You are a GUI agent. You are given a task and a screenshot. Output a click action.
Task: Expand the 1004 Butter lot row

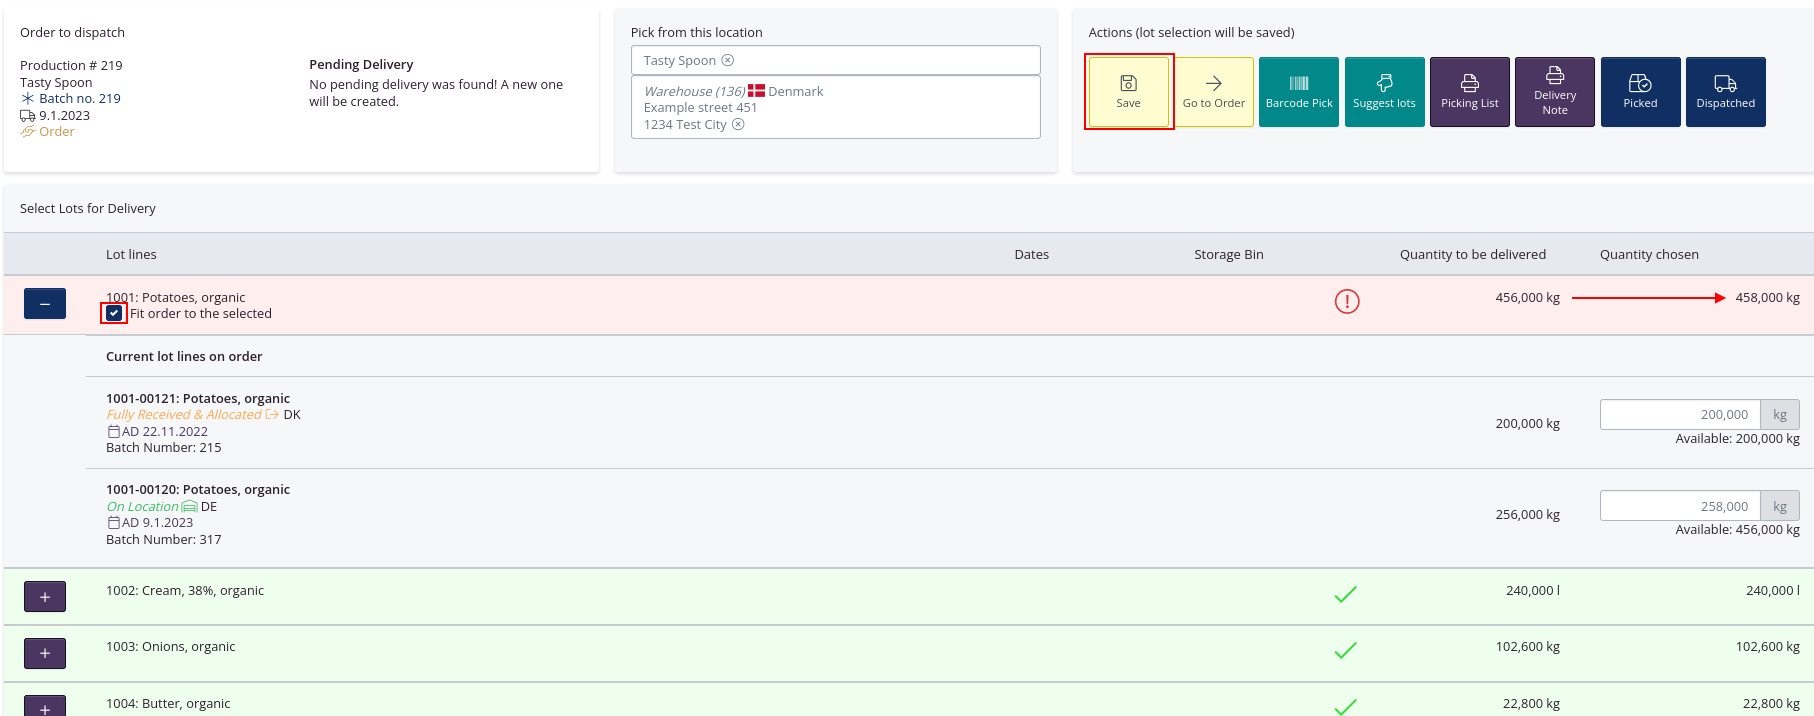tap(45, 706)
